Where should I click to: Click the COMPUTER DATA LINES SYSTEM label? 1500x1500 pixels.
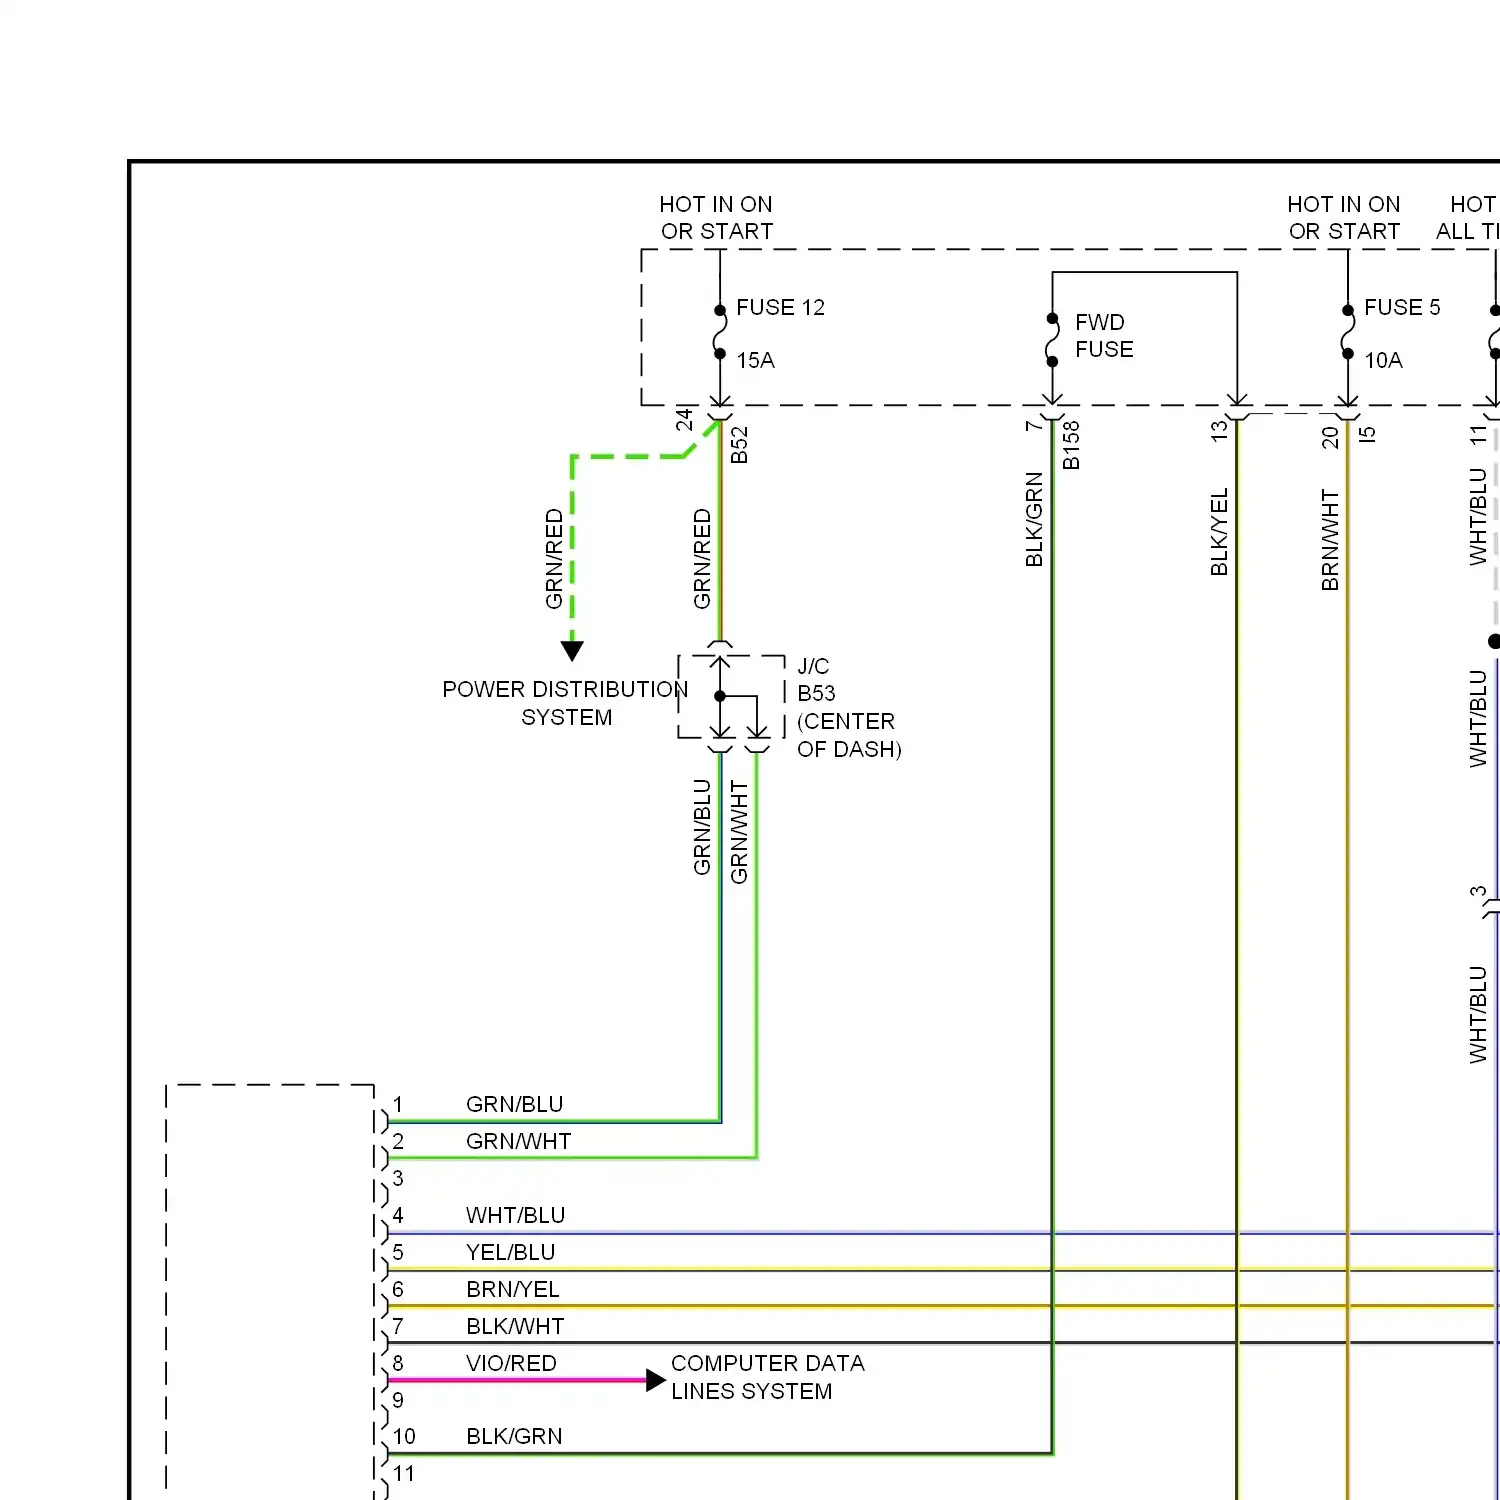coord(767,1378)
